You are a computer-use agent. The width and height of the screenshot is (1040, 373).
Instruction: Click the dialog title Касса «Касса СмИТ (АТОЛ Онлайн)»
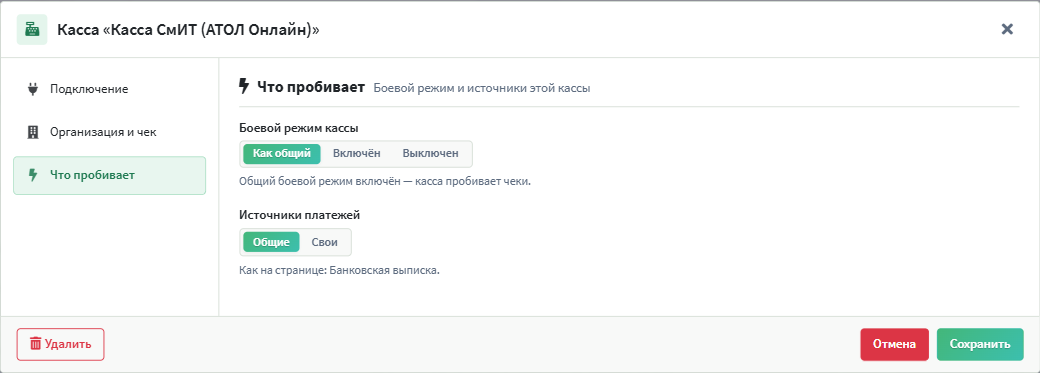(188, 29)
